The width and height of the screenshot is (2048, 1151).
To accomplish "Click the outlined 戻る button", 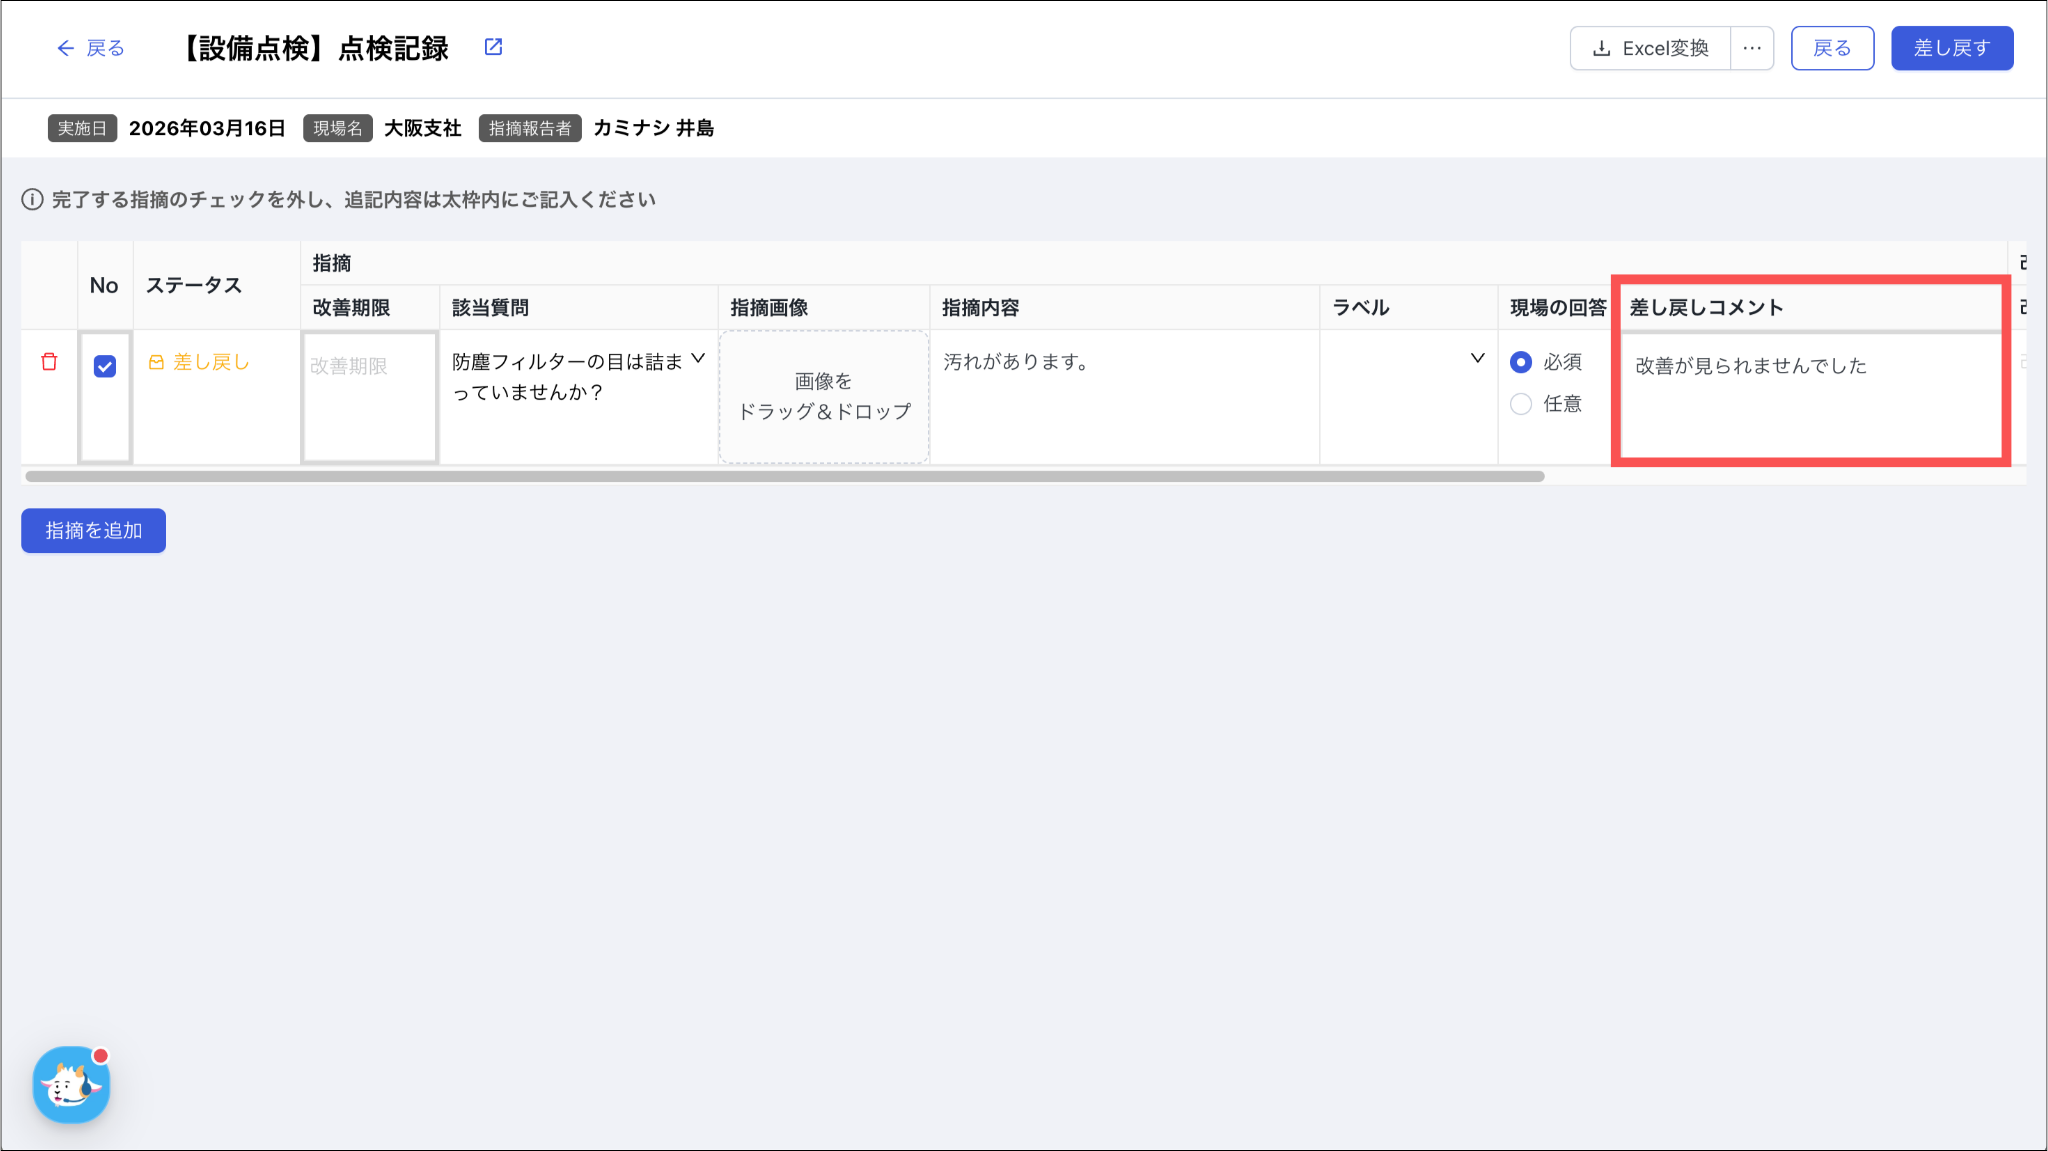I will click(1832, 48).
